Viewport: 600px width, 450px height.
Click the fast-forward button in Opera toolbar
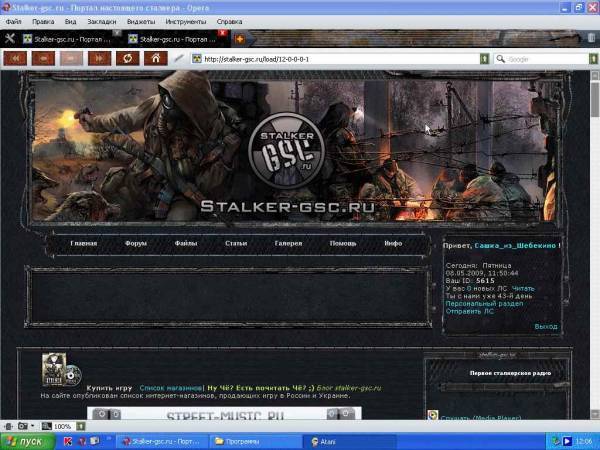(98, 59)
